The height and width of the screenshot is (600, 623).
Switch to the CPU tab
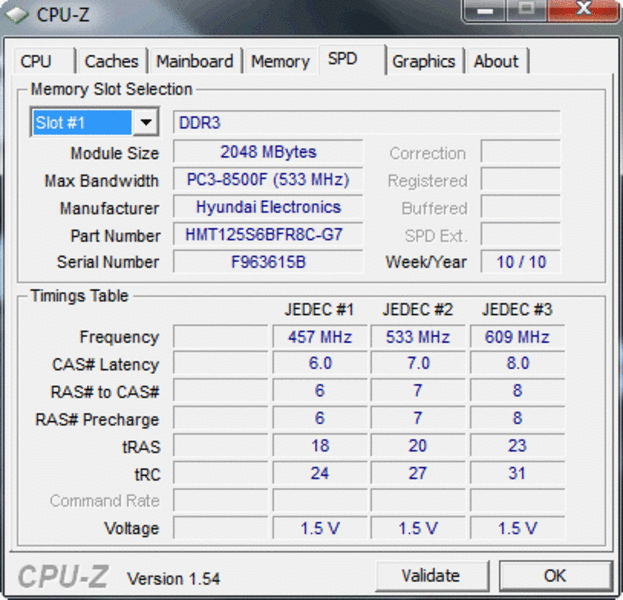pyautogui.click(x=44, y=61)
